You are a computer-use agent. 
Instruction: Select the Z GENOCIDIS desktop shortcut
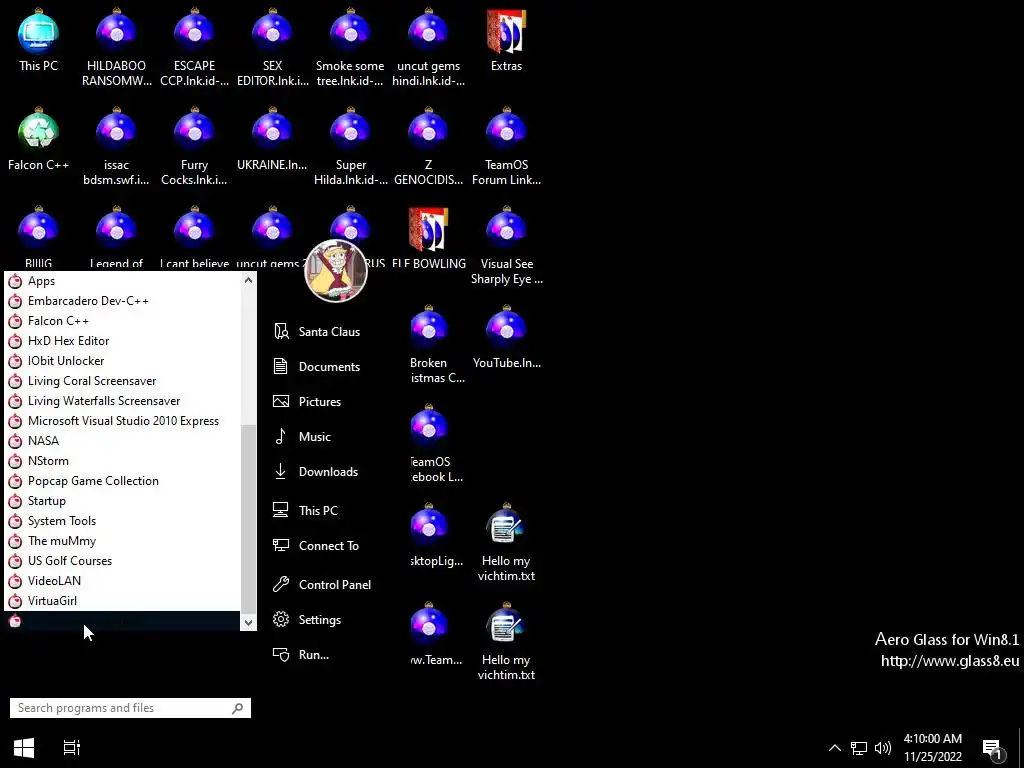(428, 146)
